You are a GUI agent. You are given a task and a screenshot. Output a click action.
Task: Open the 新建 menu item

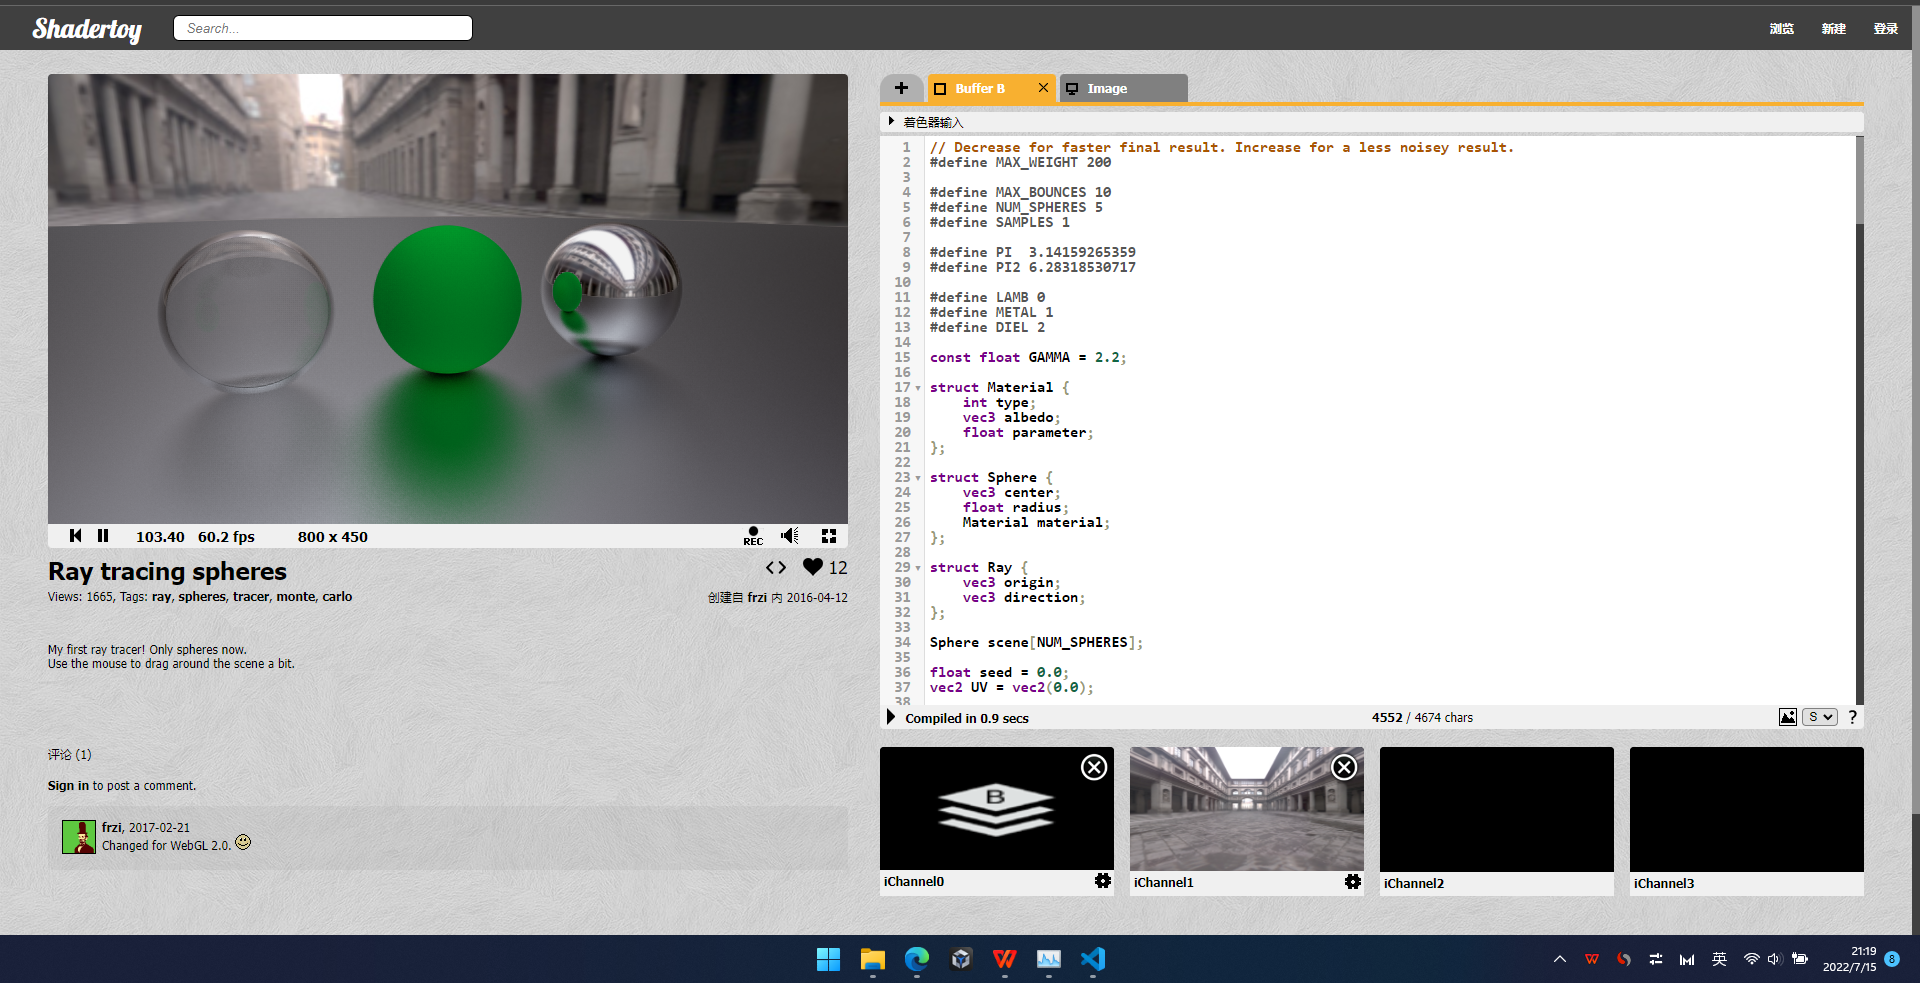pos(1833,28)
